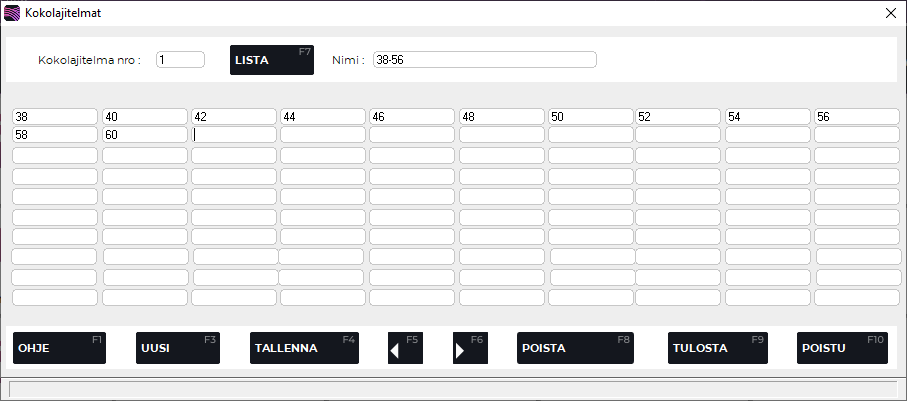The height and width of the screenshot is (401, 907).
Task: Click the size field containing 60
Action: point(144,134)
